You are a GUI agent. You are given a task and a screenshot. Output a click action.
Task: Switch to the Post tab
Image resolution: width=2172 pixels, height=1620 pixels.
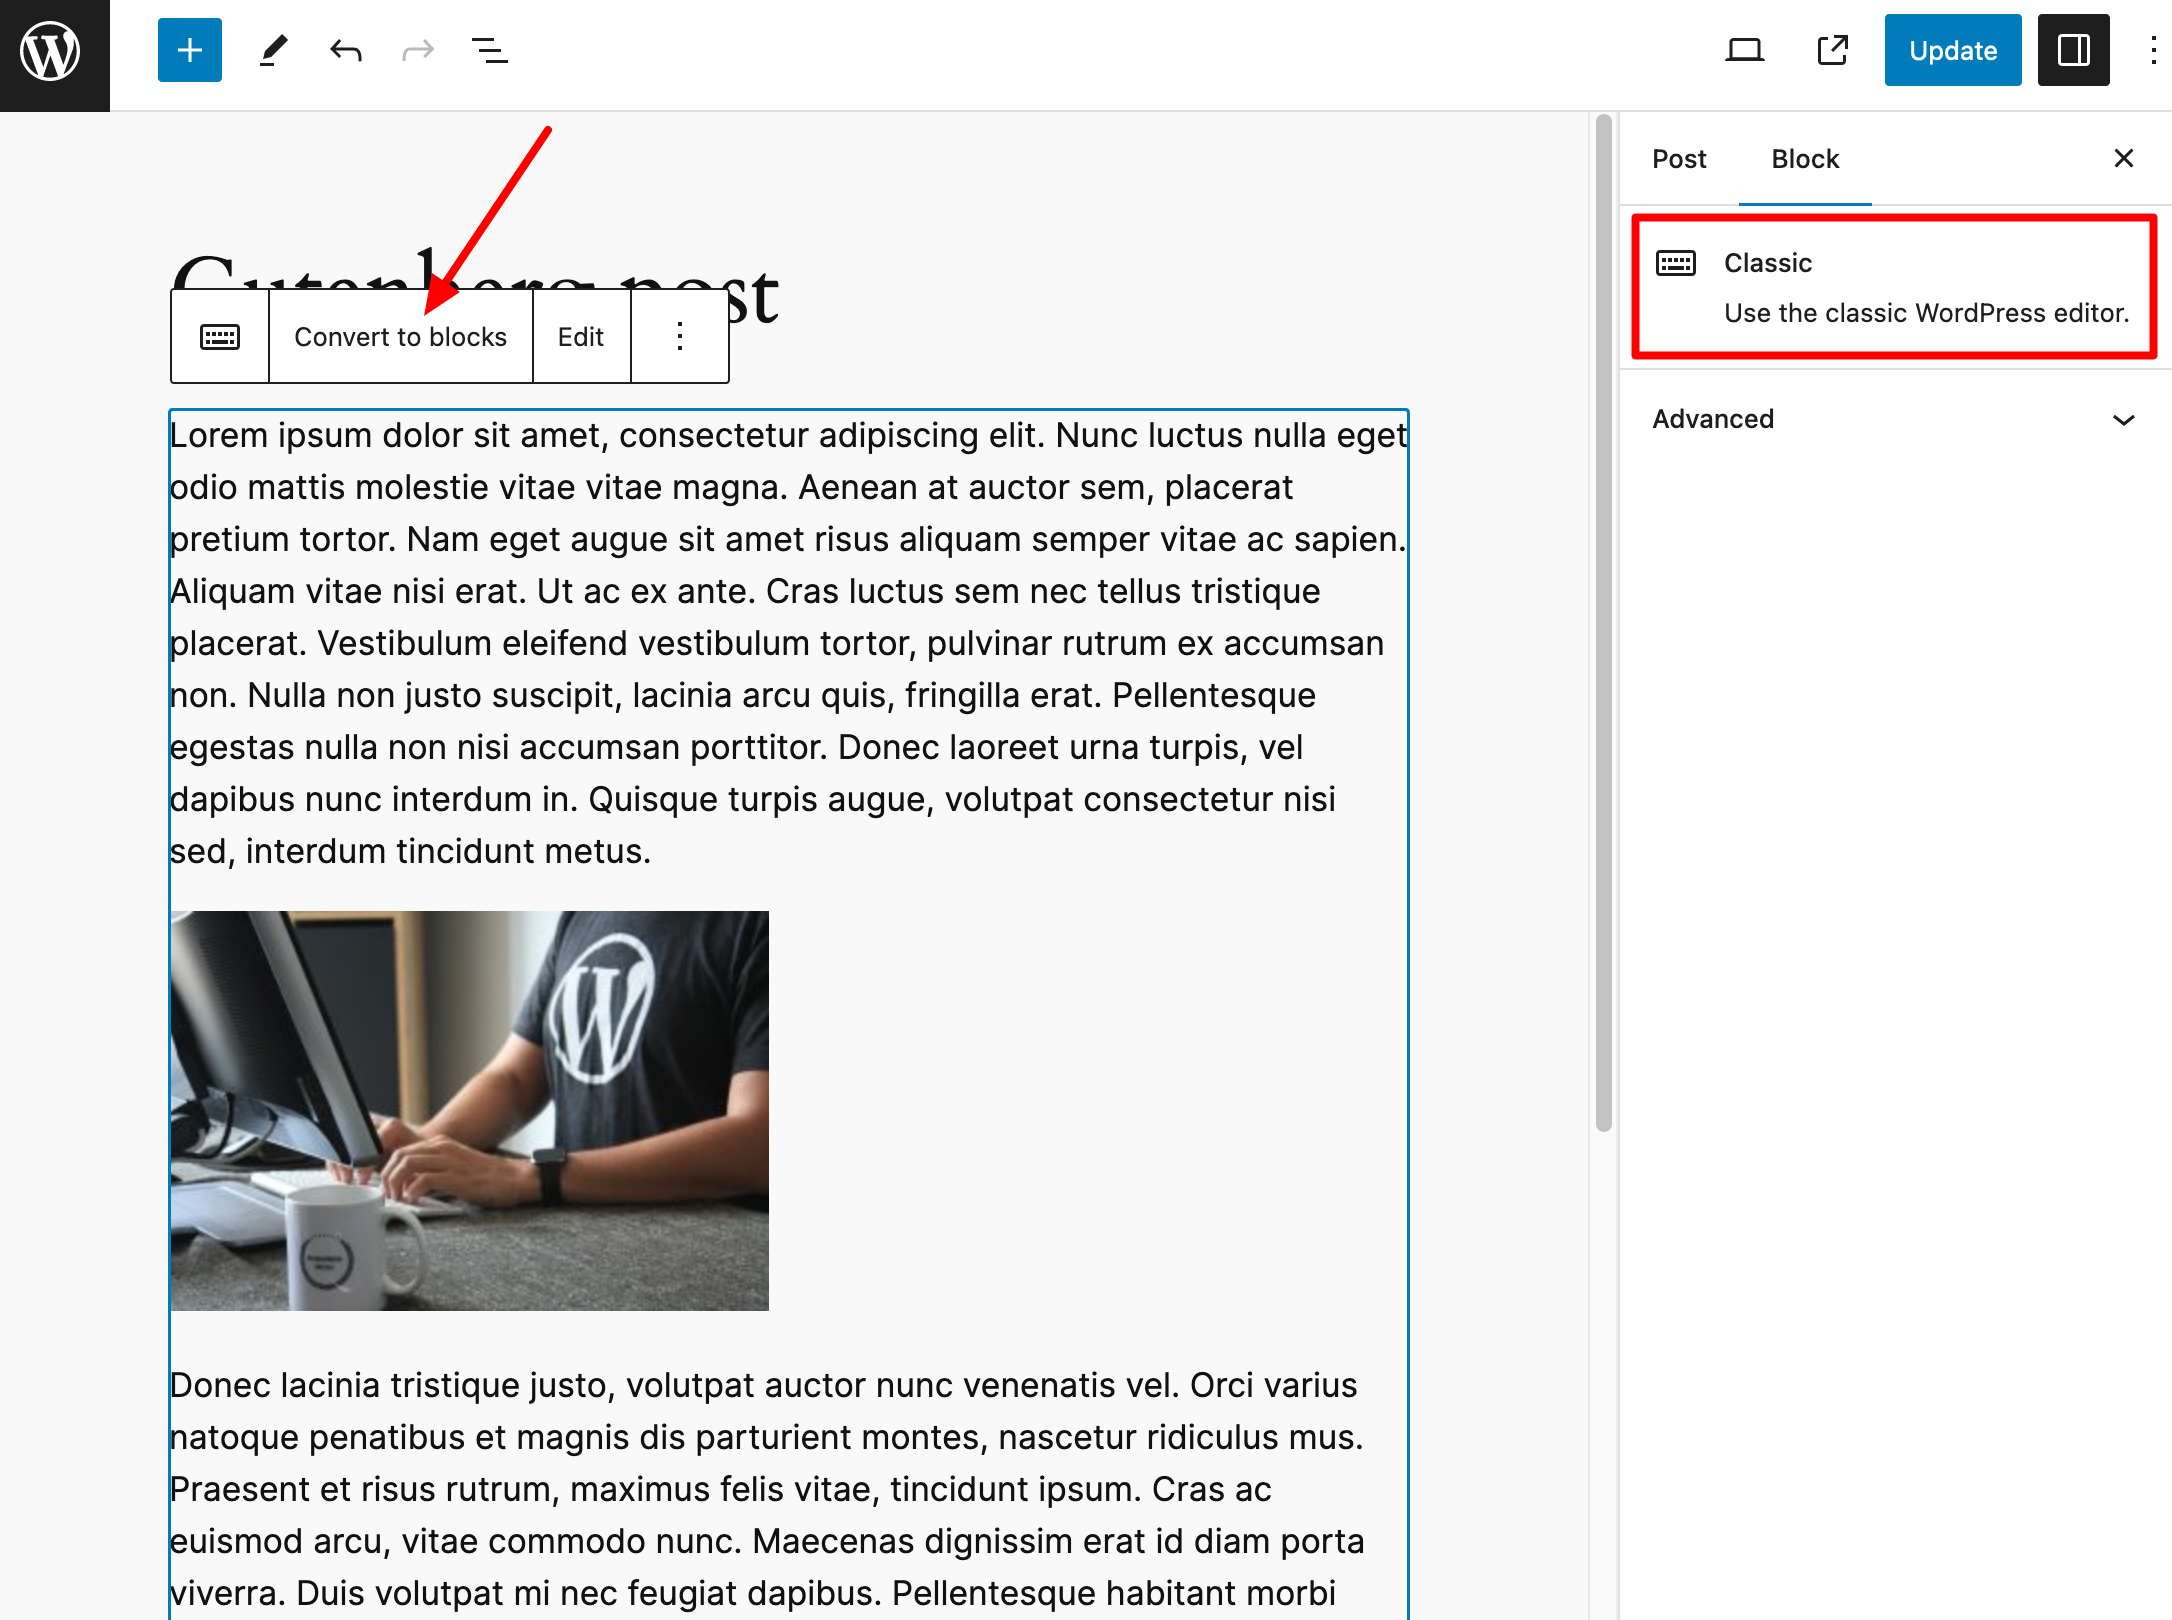pyautogui.click(x=1679, y=159)
